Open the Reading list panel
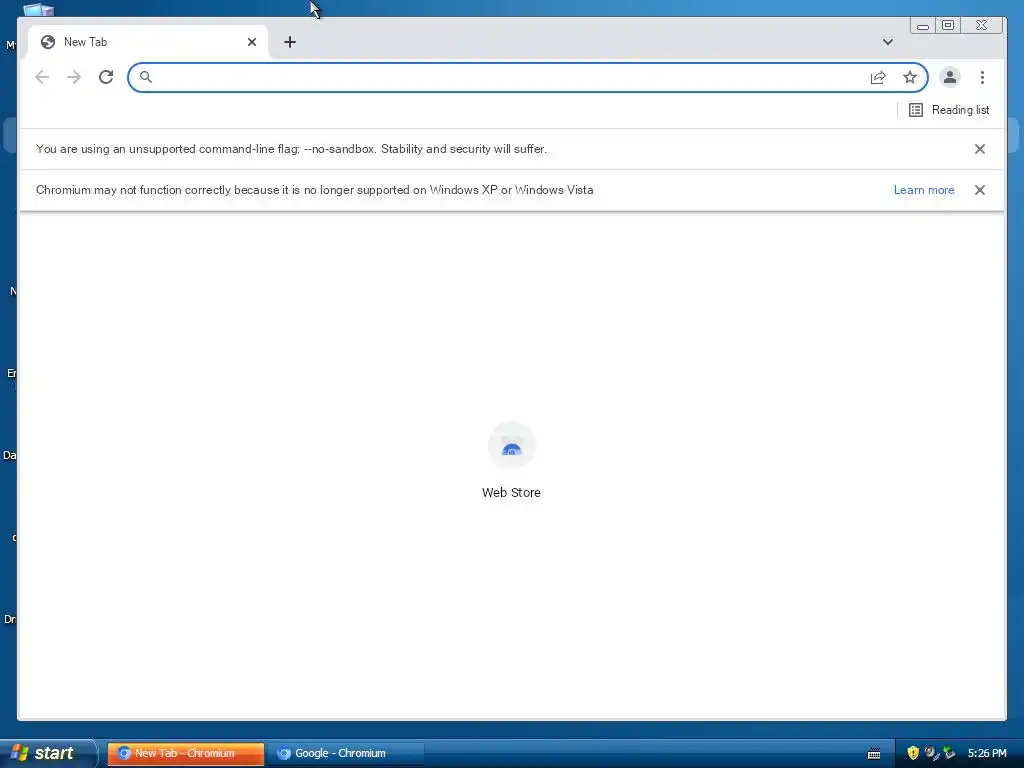1024x768 pixels. (949, 110)
